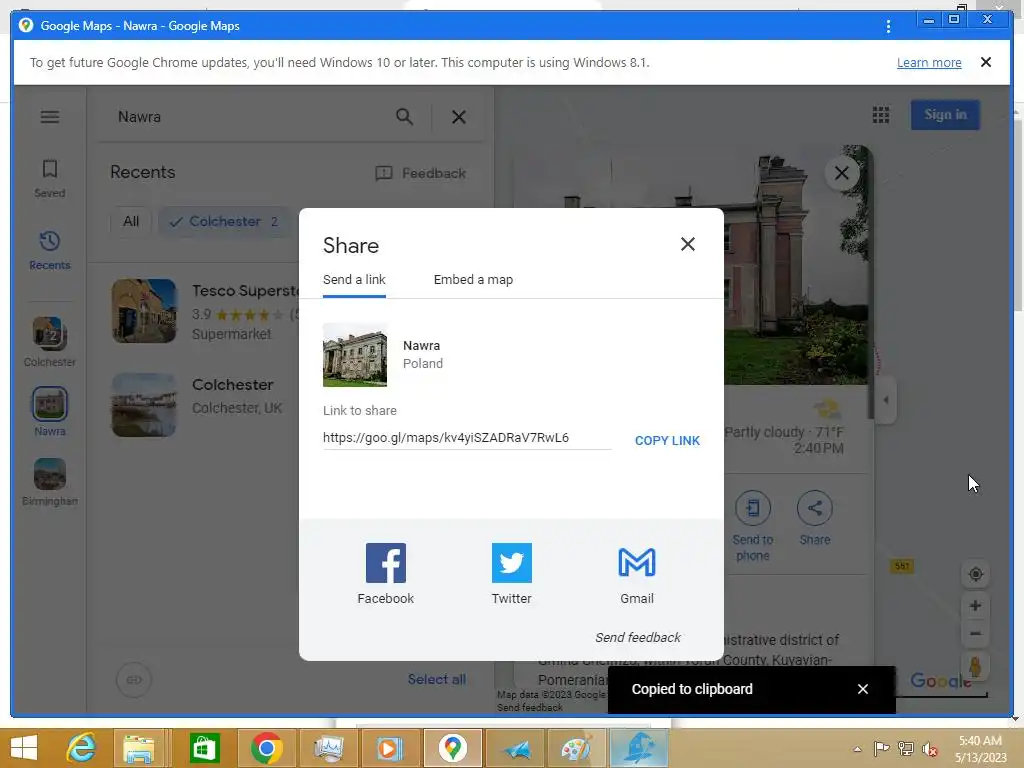Click Colchester thumbnail image

click(x=144, y=405)
